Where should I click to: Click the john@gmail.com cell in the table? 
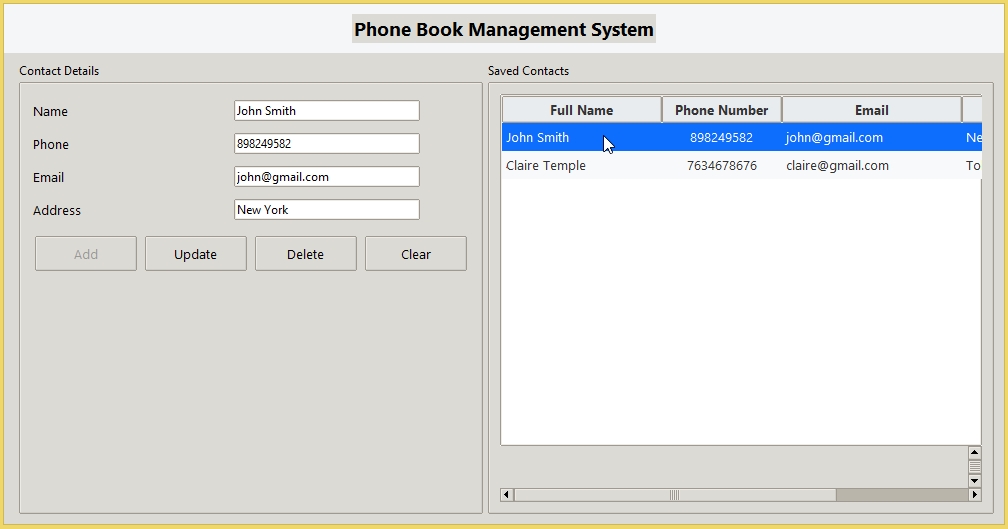[x=834, y=138]
